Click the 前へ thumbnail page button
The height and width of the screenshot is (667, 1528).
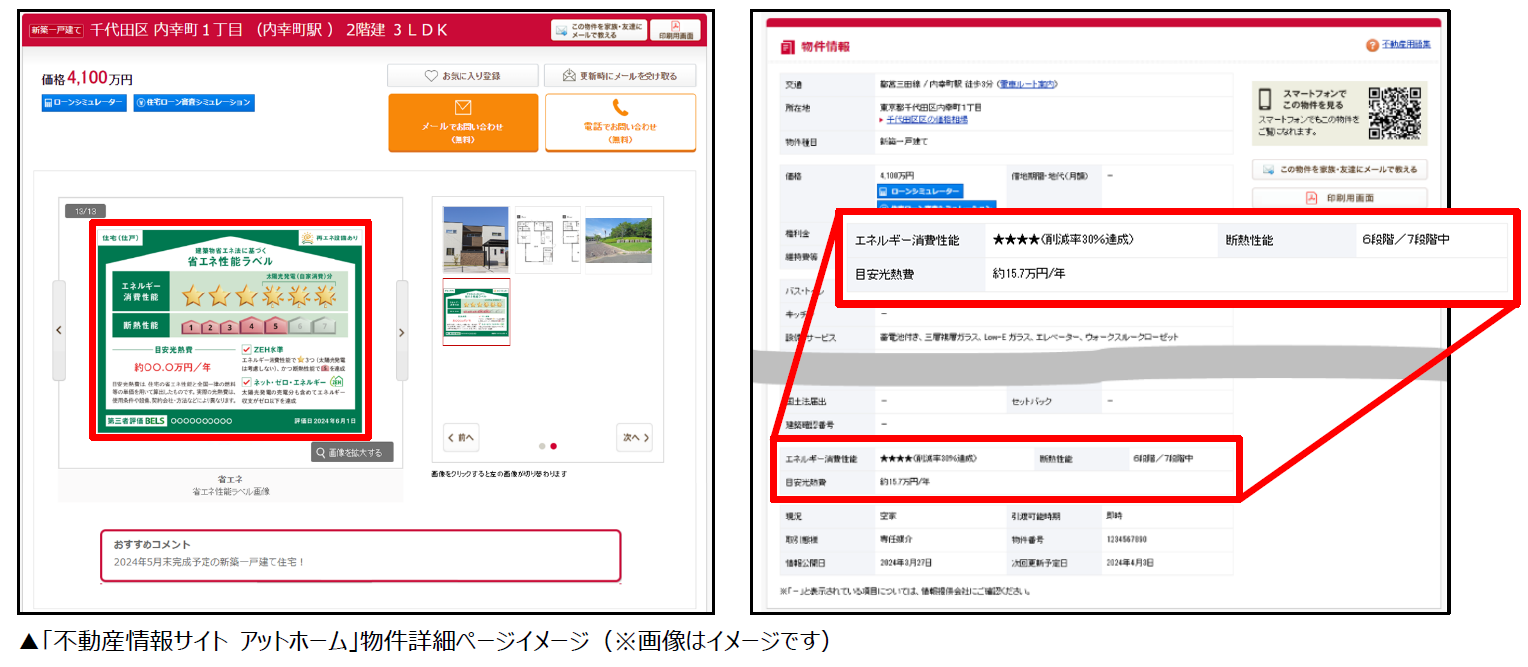pyautogui.click(x=461, y=437)
